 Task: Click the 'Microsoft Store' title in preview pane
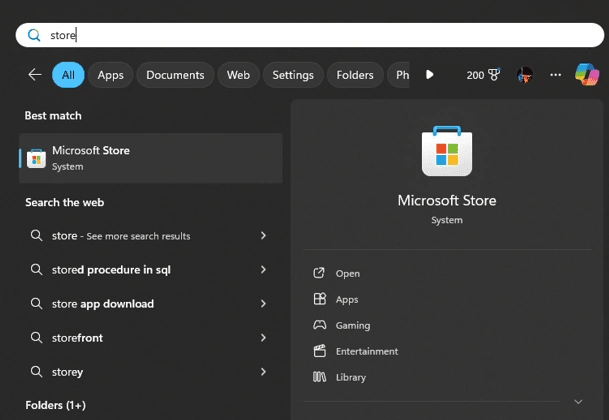pyautogui.click(x=447, y=200)
